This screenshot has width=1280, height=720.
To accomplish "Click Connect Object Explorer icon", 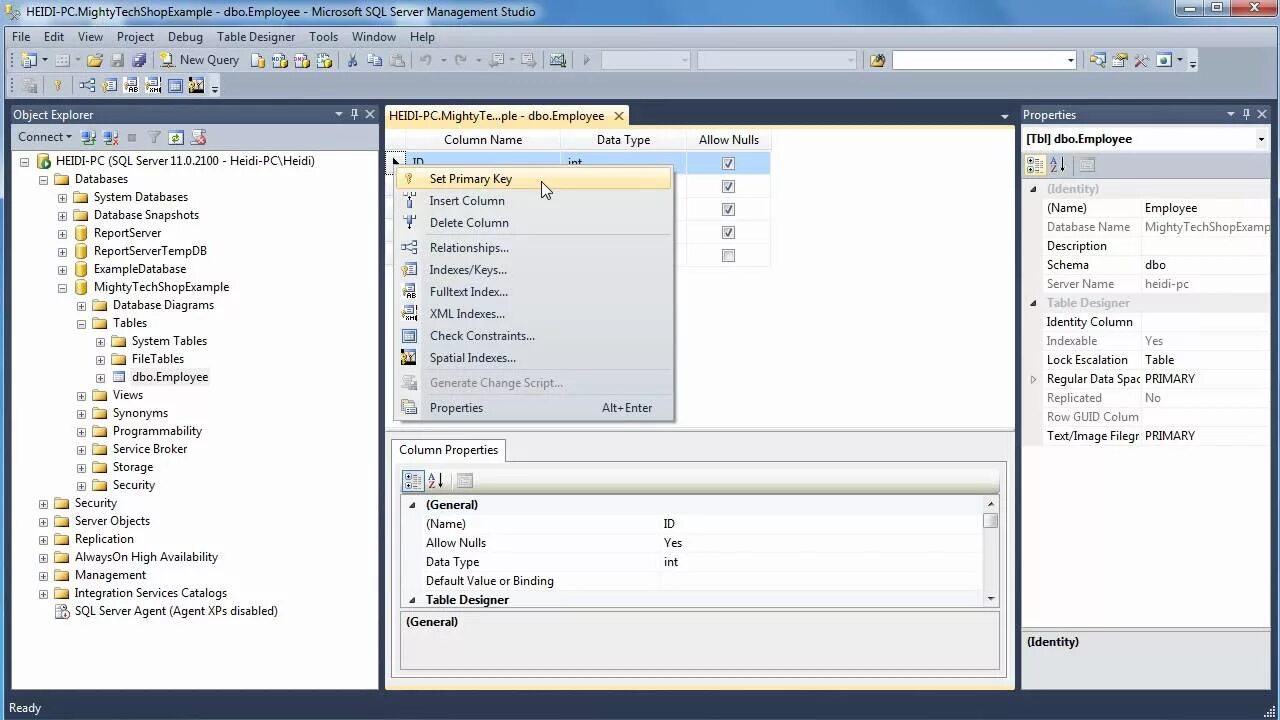I will pos(88,137).
